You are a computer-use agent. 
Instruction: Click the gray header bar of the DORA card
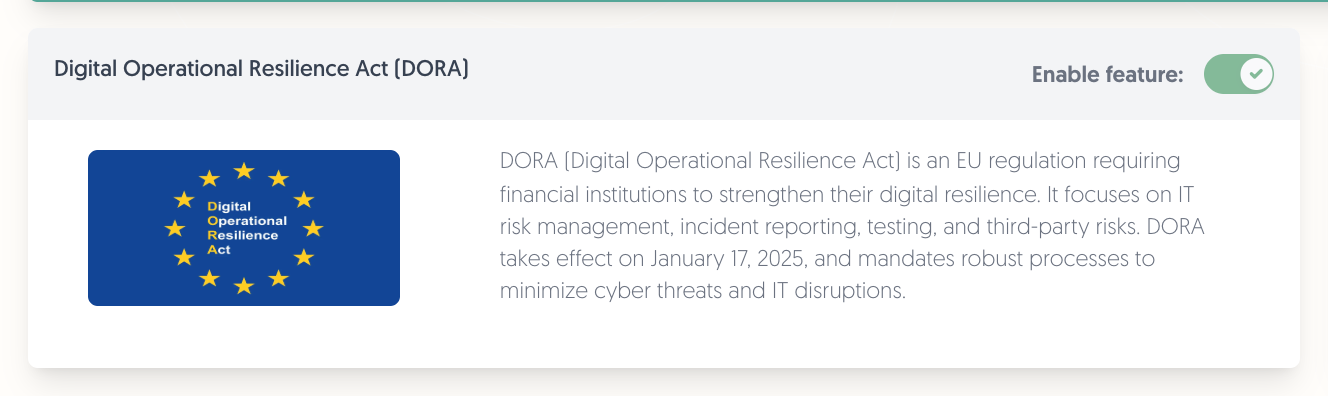[664, 74]
